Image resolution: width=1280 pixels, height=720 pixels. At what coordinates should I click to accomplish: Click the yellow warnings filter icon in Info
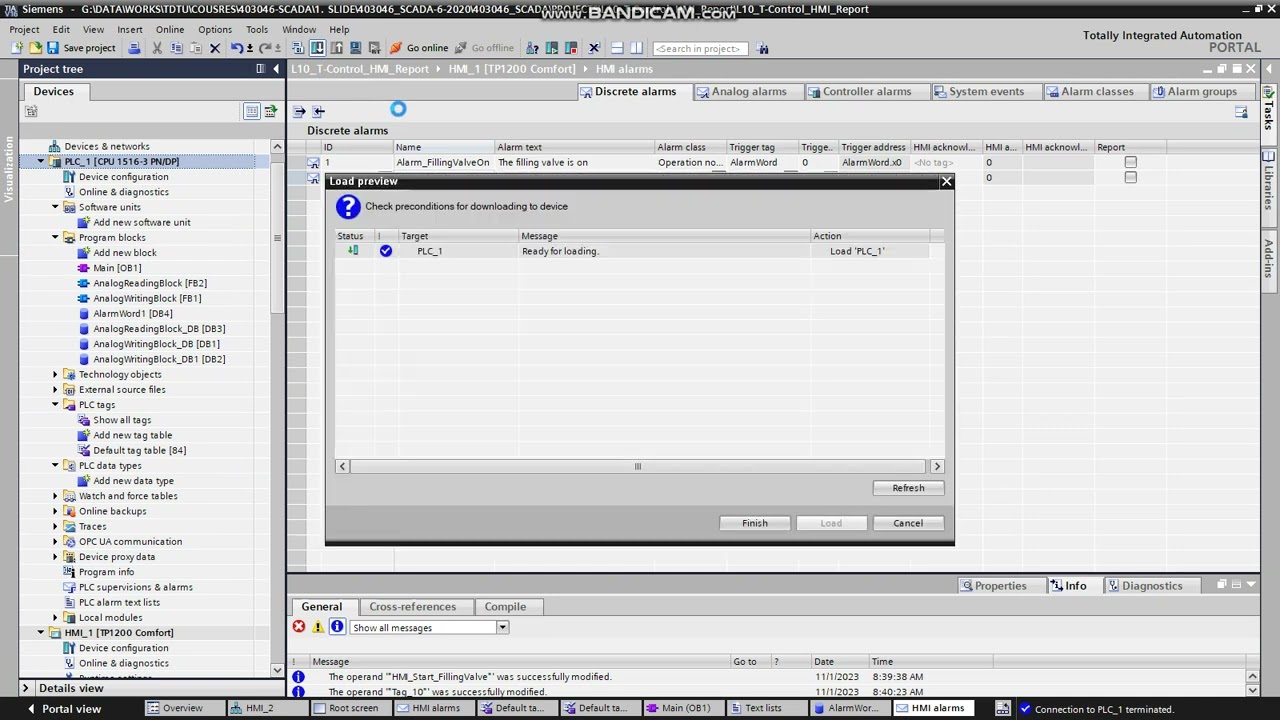(x=318, y=627)
